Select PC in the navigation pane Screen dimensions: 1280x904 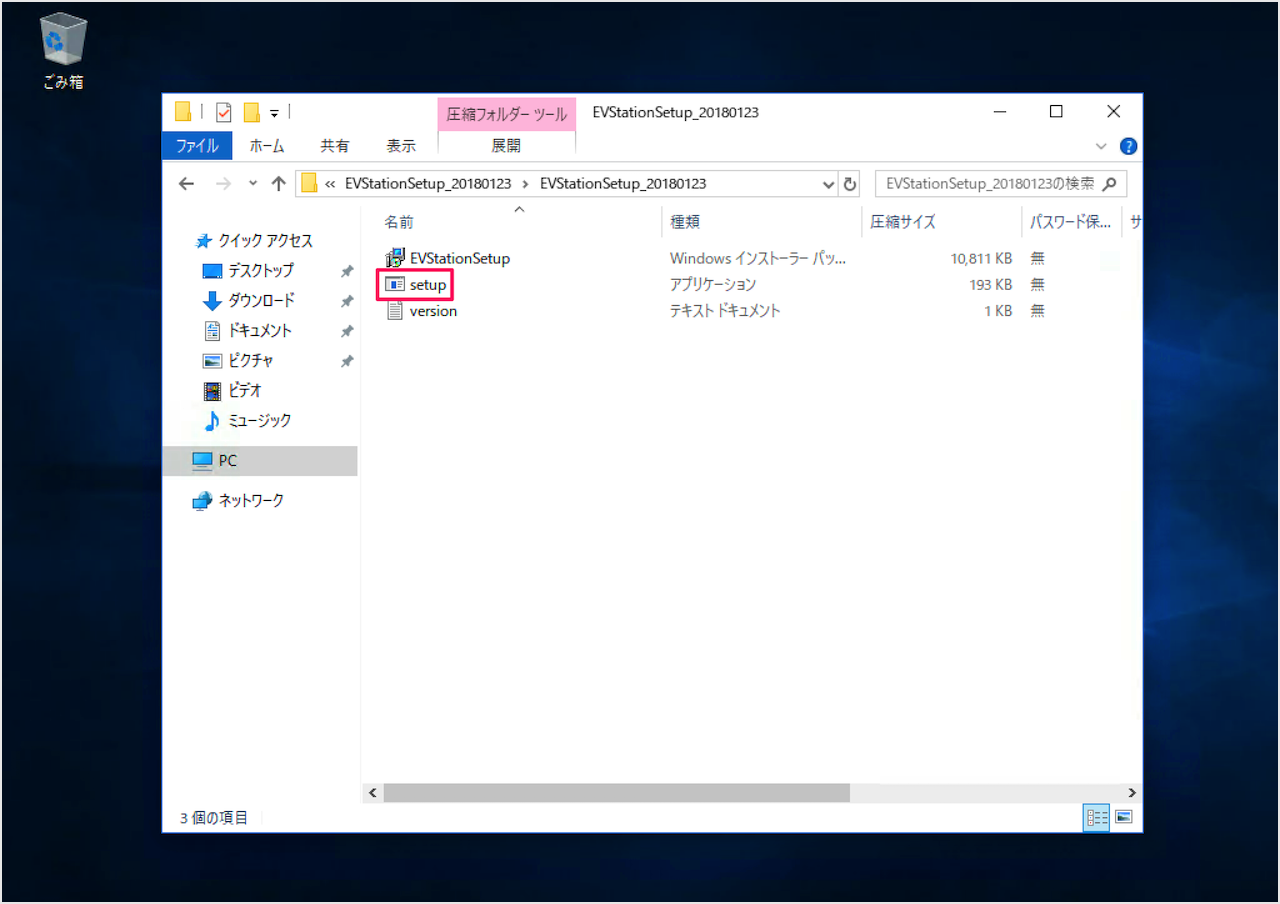tap(259, 461)
